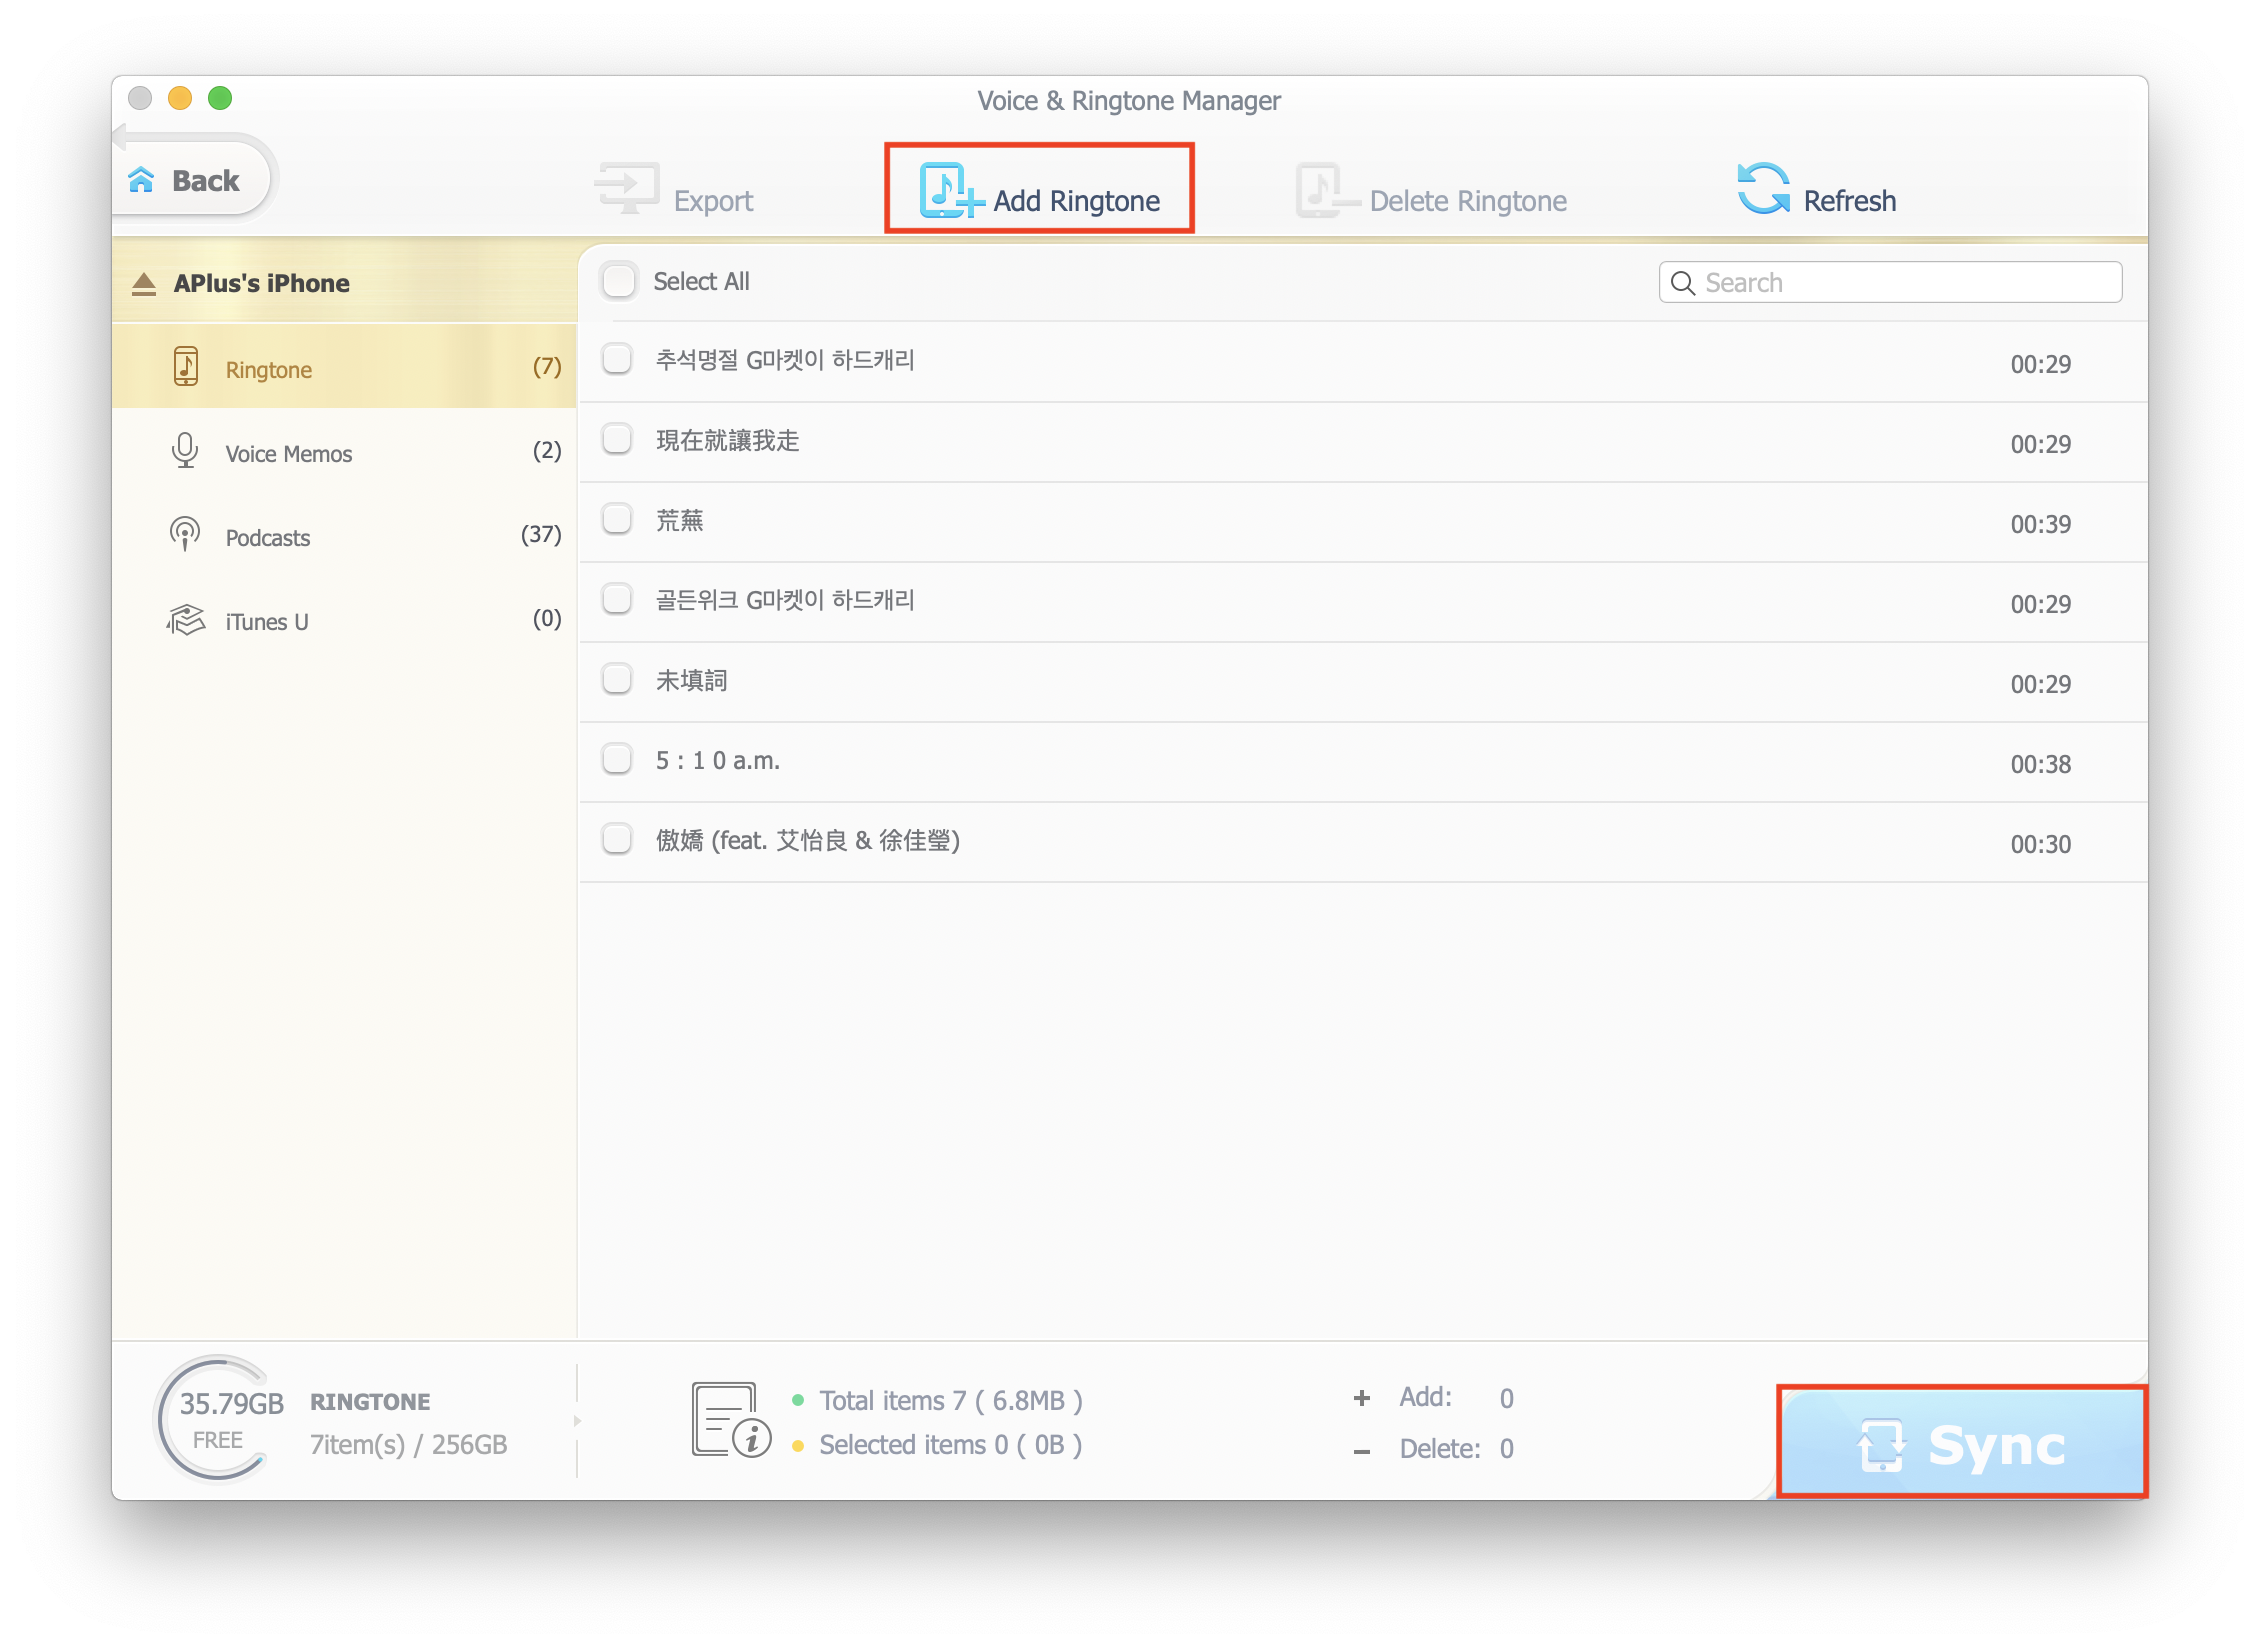Image resolution: width=2260 pixels, height=1648 pixels.
Task: Check the 골든위크 G마켓이 하드캐리 ringtone
Action: point(617,599)
